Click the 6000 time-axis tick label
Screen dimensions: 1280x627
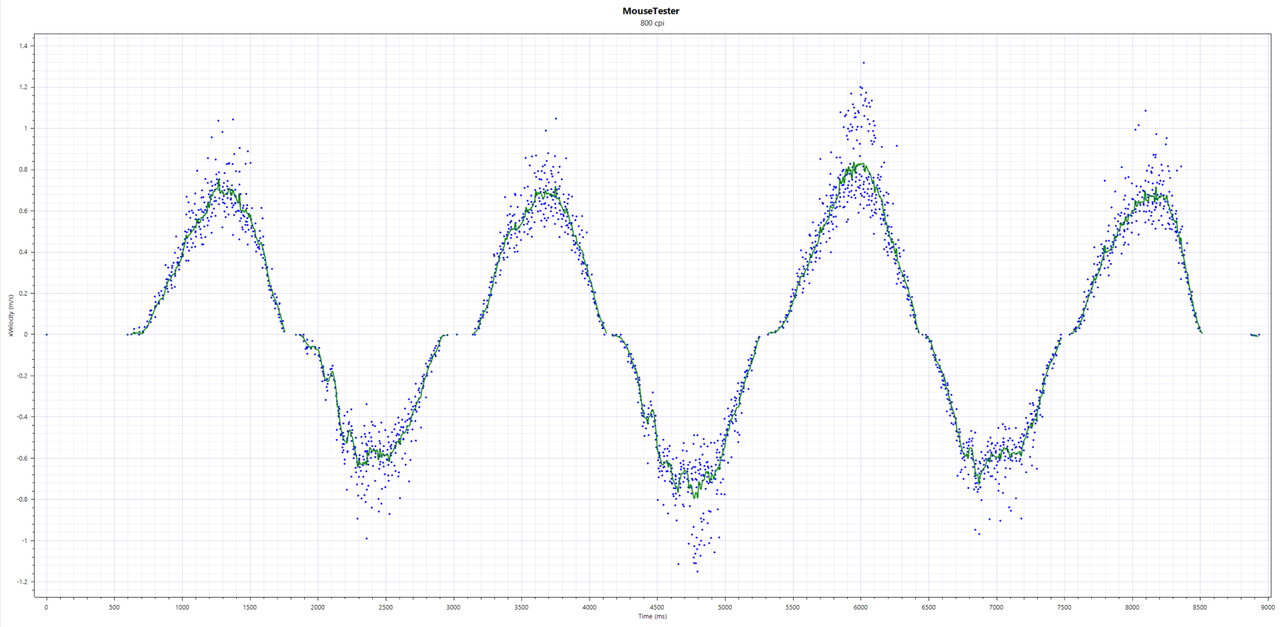pyautogui.click(x=861, y=606)
